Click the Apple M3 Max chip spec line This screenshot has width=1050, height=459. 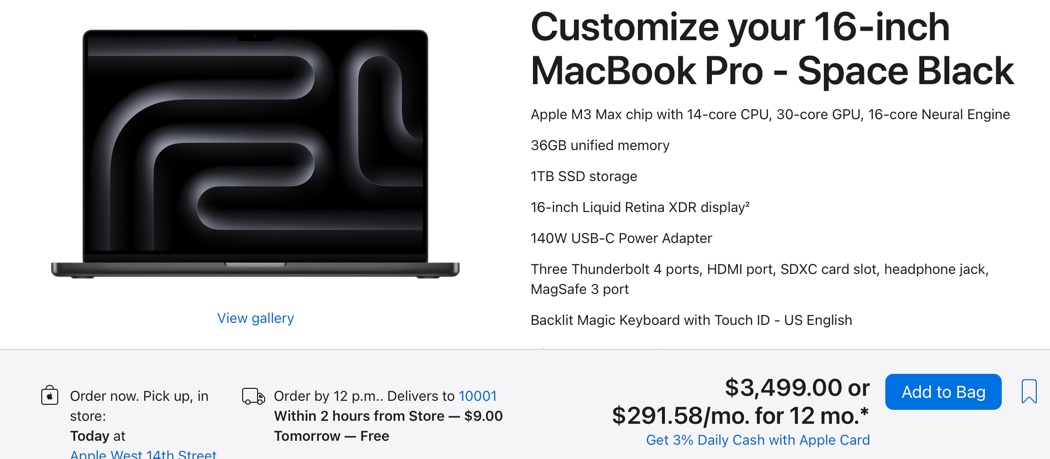click(x=770, y=114)
